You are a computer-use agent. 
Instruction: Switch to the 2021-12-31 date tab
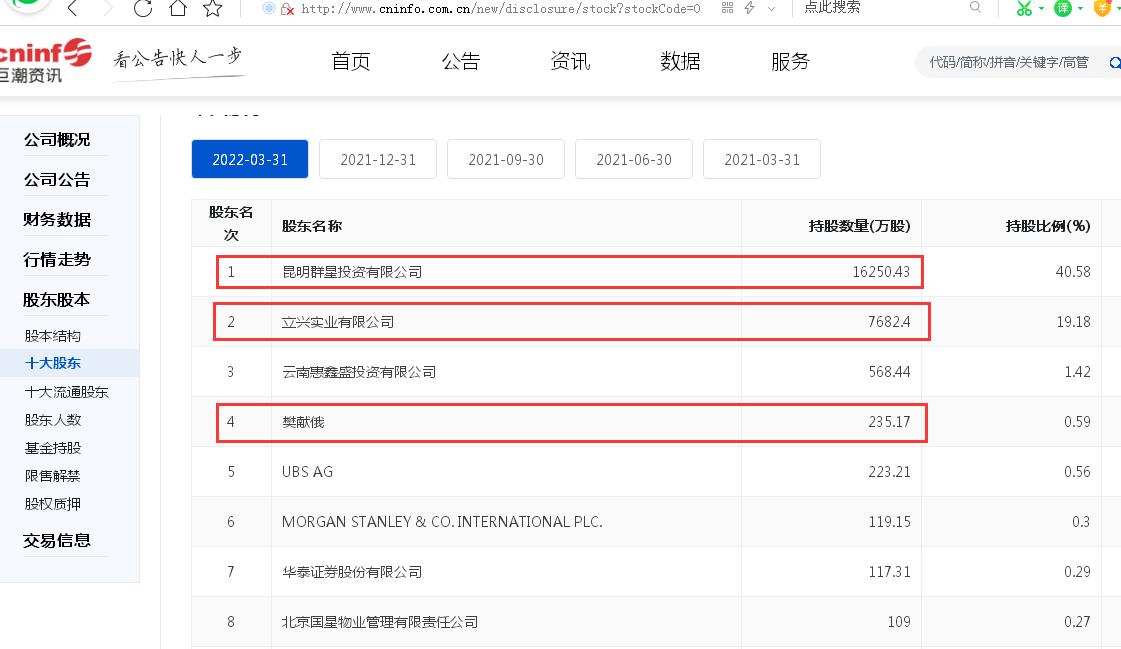pyautogui.click(x=377, y=159)
